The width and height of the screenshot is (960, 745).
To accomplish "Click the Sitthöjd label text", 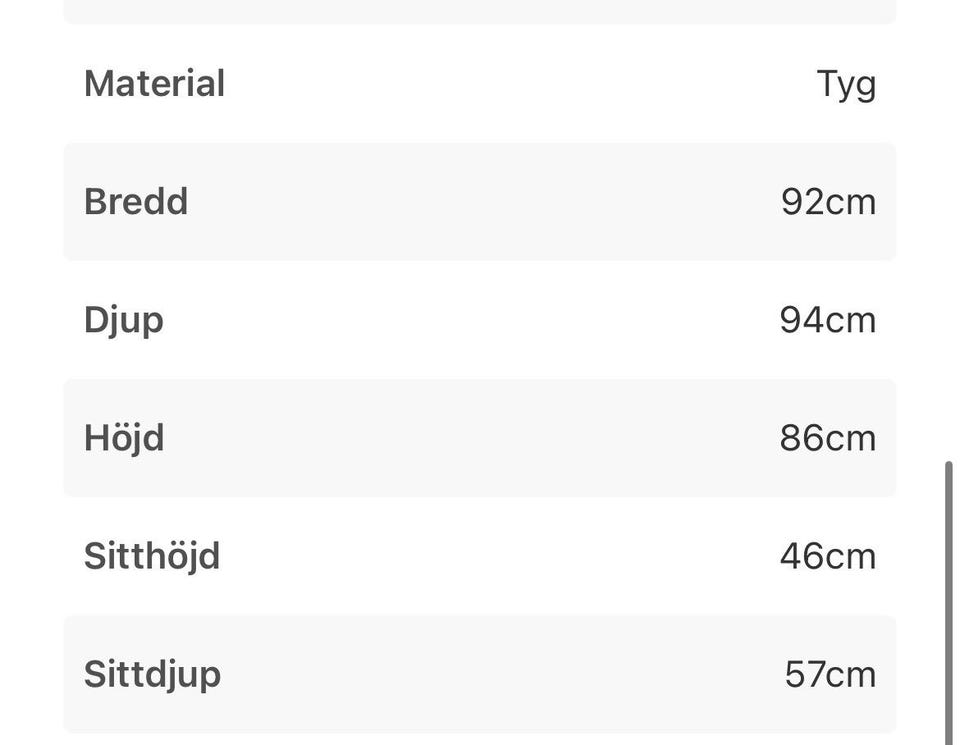I will pyautogui.click(x=152, y=556).
